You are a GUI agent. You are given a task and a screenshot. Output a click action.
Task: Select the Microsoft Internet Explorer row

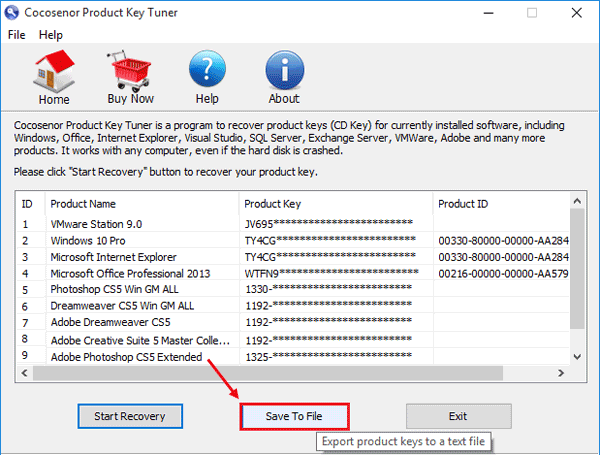[x=293, y=257]
